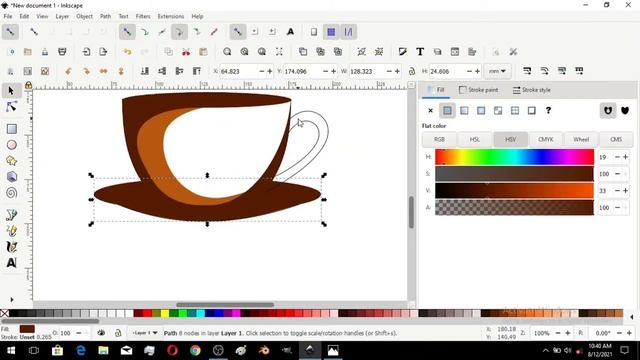Select RGB color mode button
The image size is (640, 360).
pos(439,140)
